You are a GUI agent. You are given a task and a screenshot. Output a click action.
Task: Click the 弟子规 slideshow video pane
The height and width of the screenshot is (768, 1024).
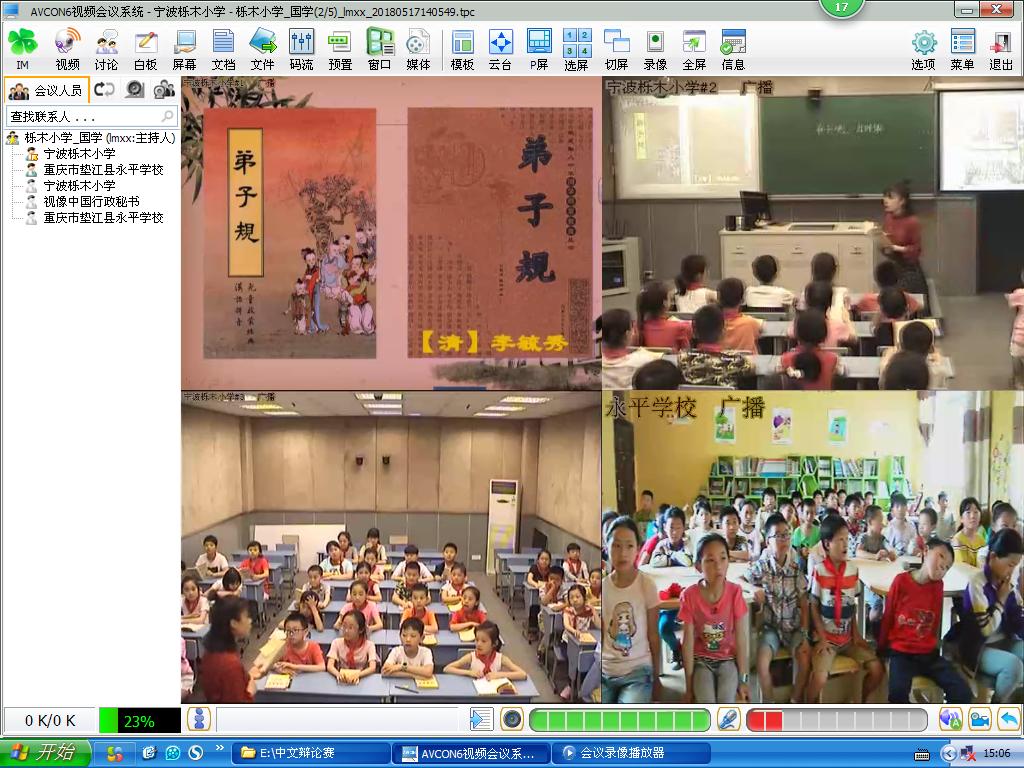(391, 233)
